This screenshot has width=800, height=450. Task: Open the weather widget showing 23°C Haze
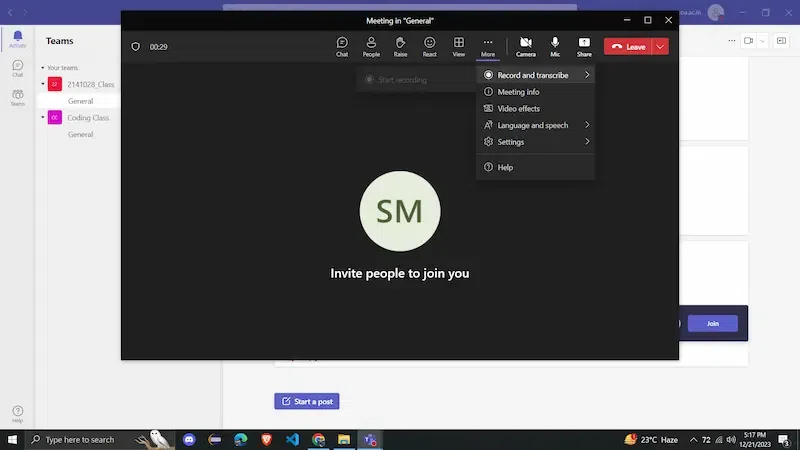(x=652, y=439)
